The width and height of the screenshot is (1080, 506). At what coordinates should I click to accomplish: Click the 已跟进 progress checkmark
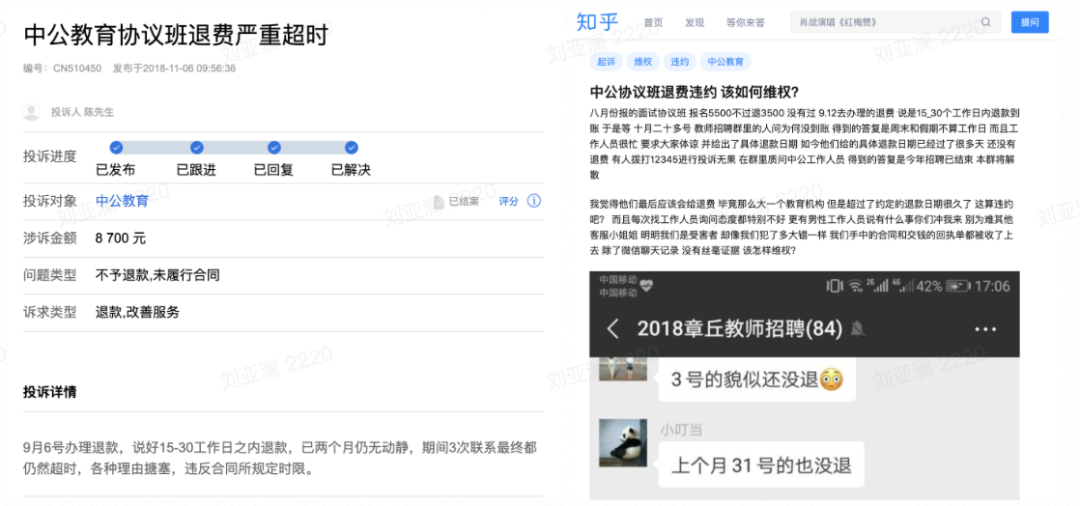pyautogui.click(x=196, y=148)
